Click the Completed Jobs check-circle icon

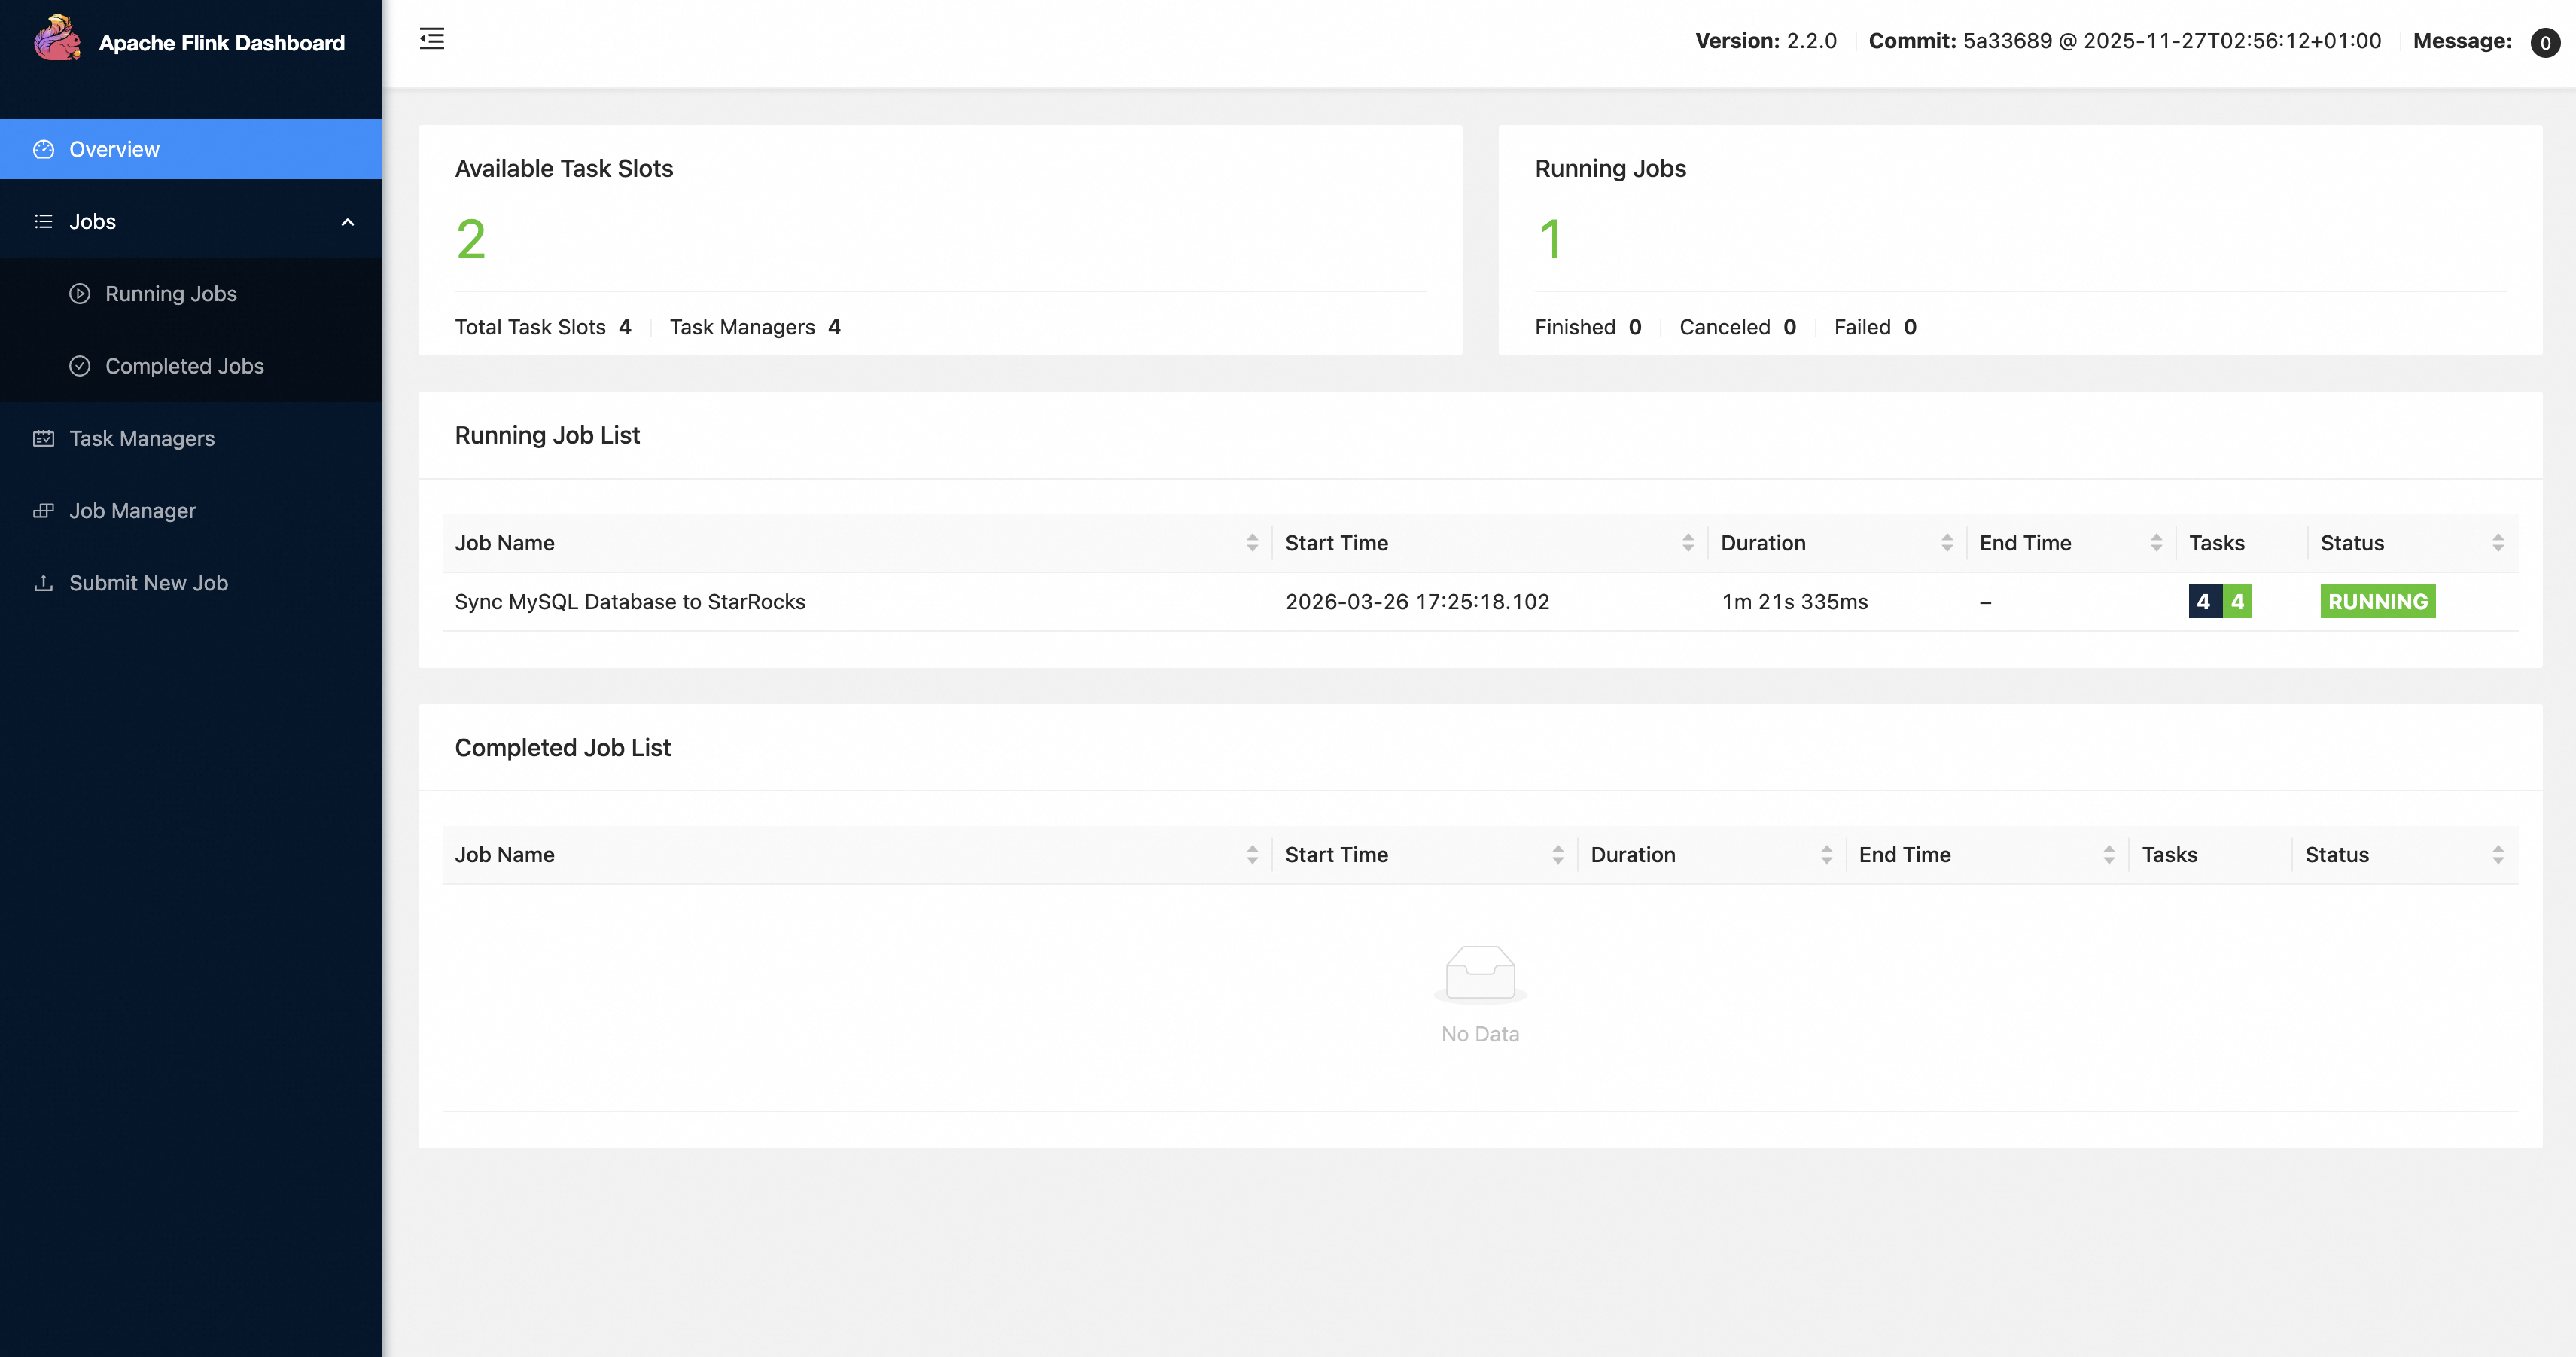(80, 366)
